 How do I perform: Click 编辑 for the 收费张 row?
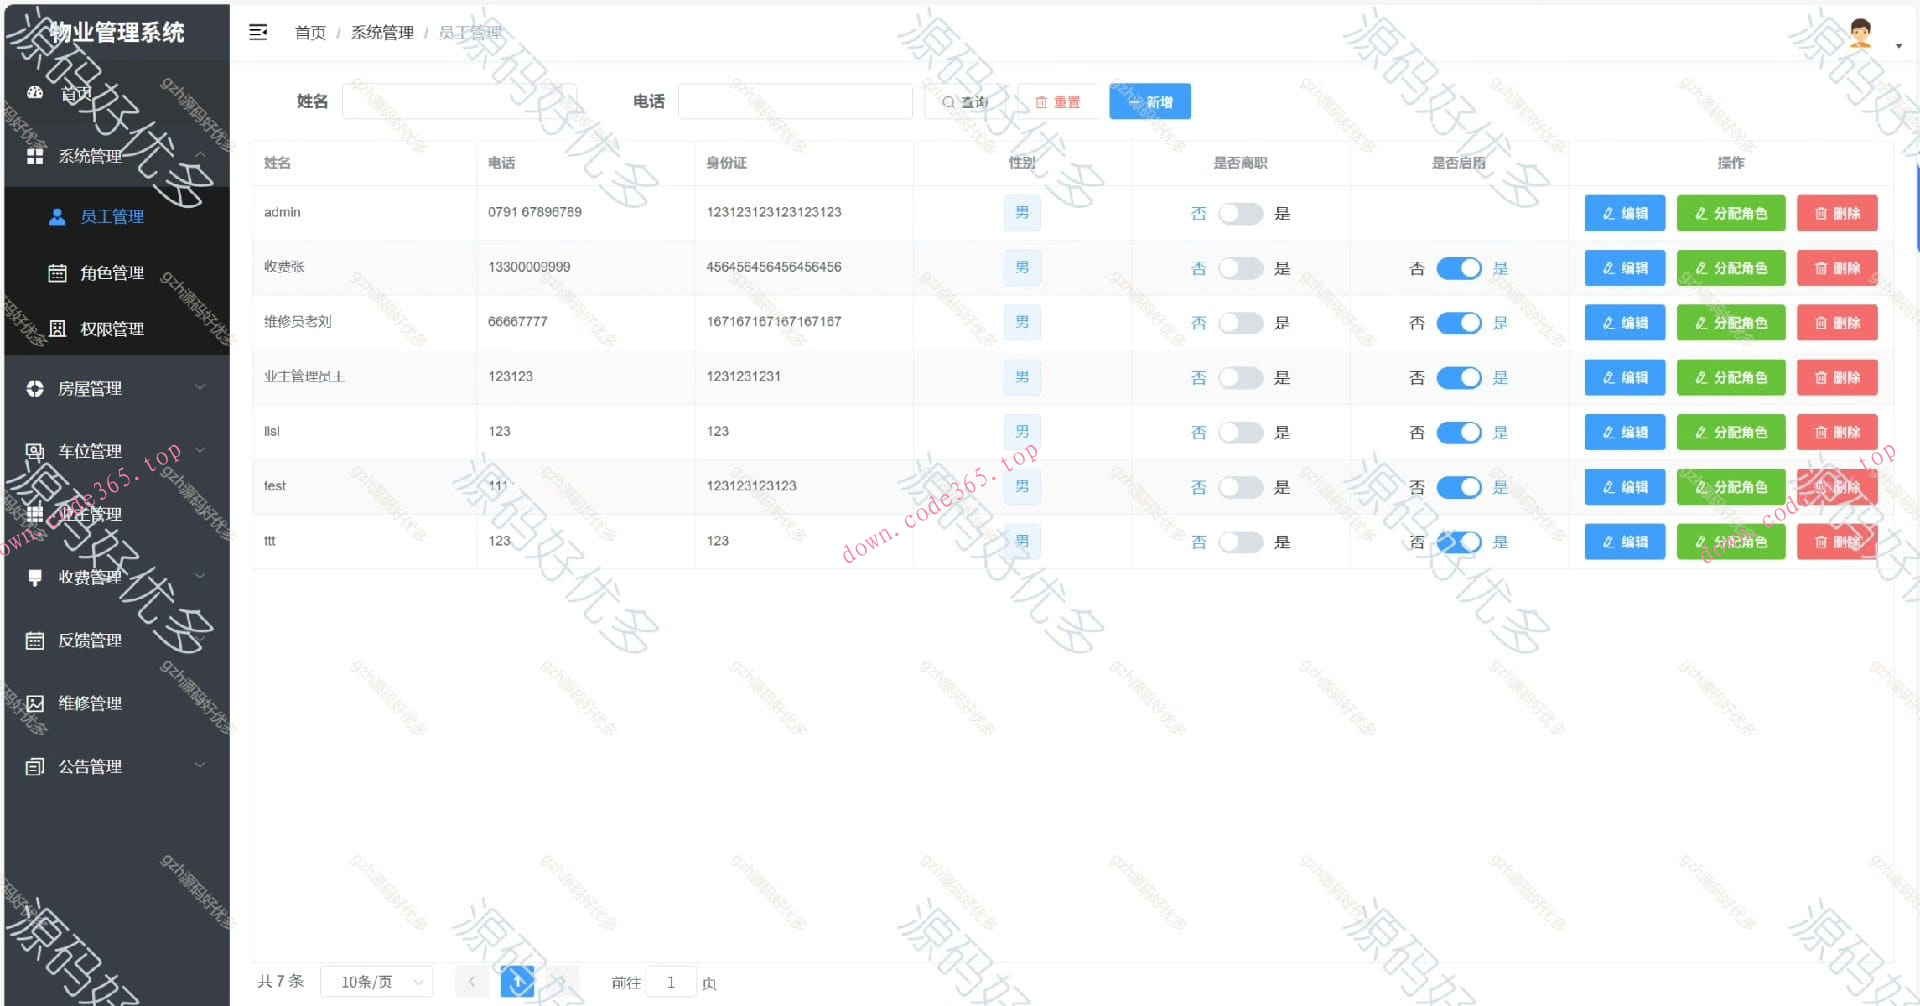pyautogui.click(x=1625, y=268)
